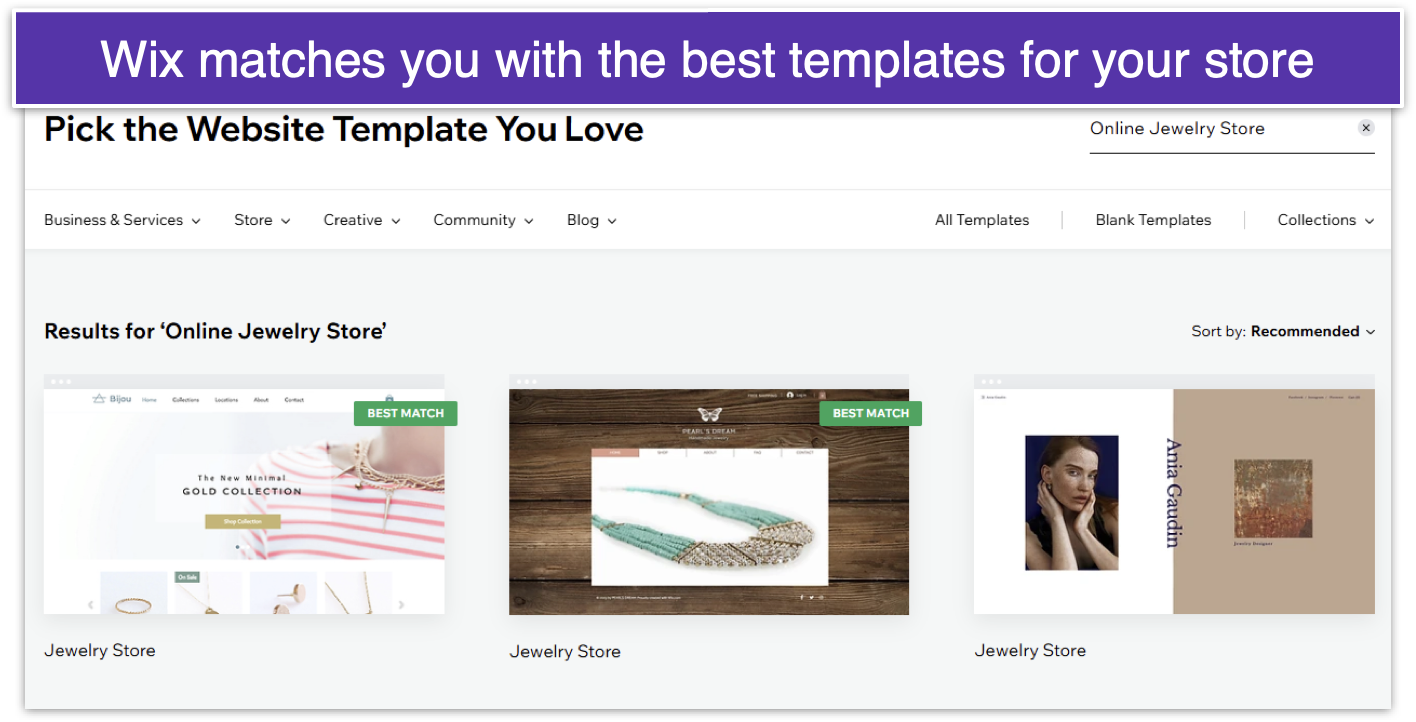Open the Sort by Recommended dropdown
Screen dimensions: 1416x722
pos(1283,331)
